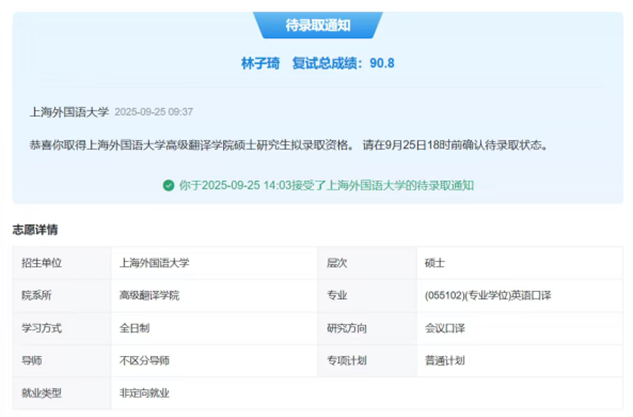Select the 待录取通知 banner header
Screen dimensions: 633x417
pos(317,25)
